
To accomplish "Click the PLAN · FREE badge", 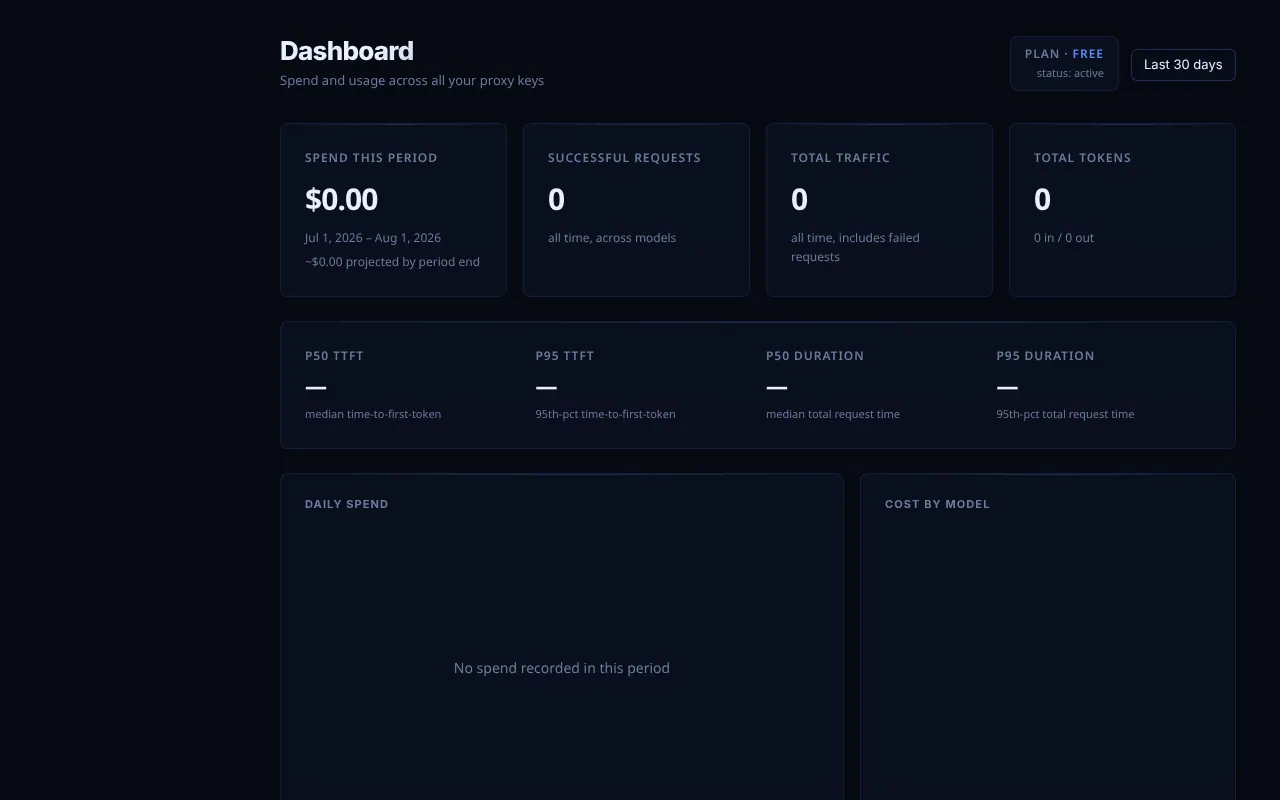I will [1064, 63].
